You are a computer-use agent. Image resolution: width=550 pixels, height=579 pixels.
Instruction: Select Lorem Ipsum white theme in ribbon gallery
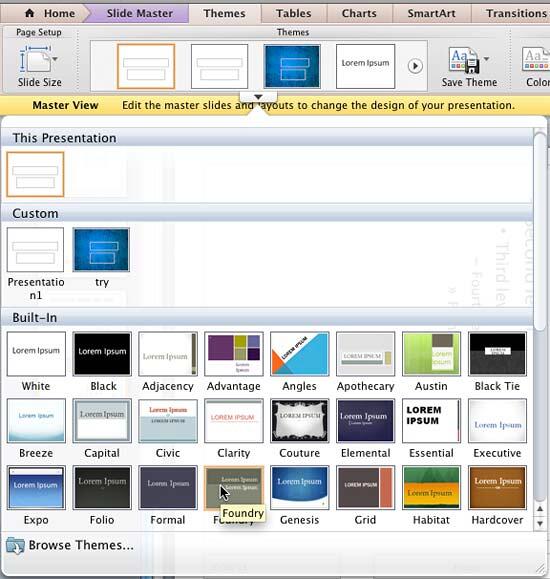(x=365, y=66)
